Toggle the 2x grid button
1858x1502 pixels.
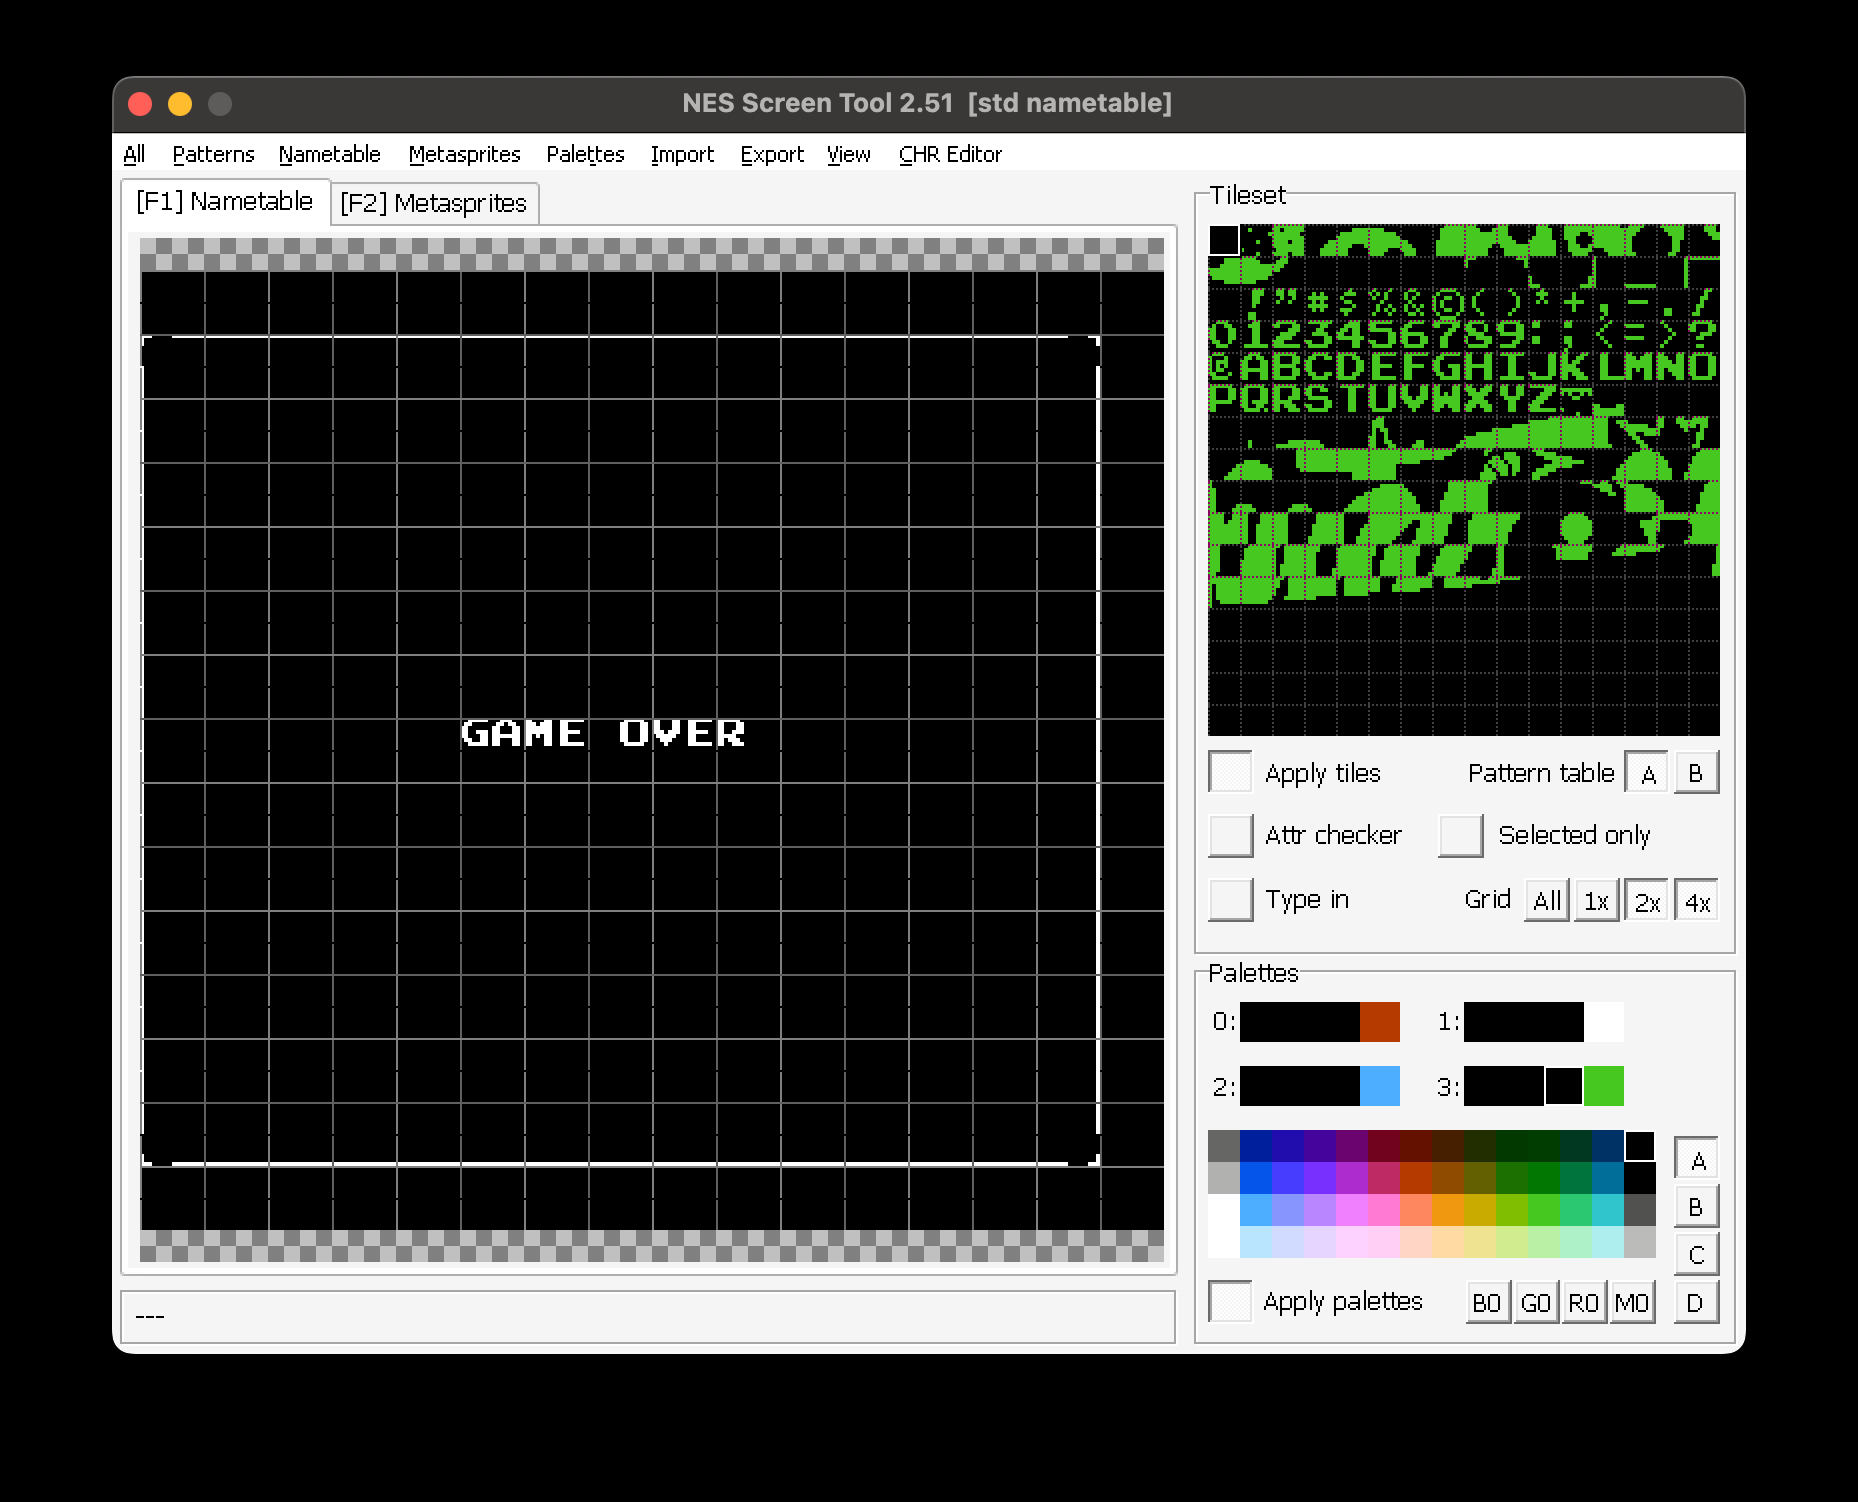(x=1646, y=902)
